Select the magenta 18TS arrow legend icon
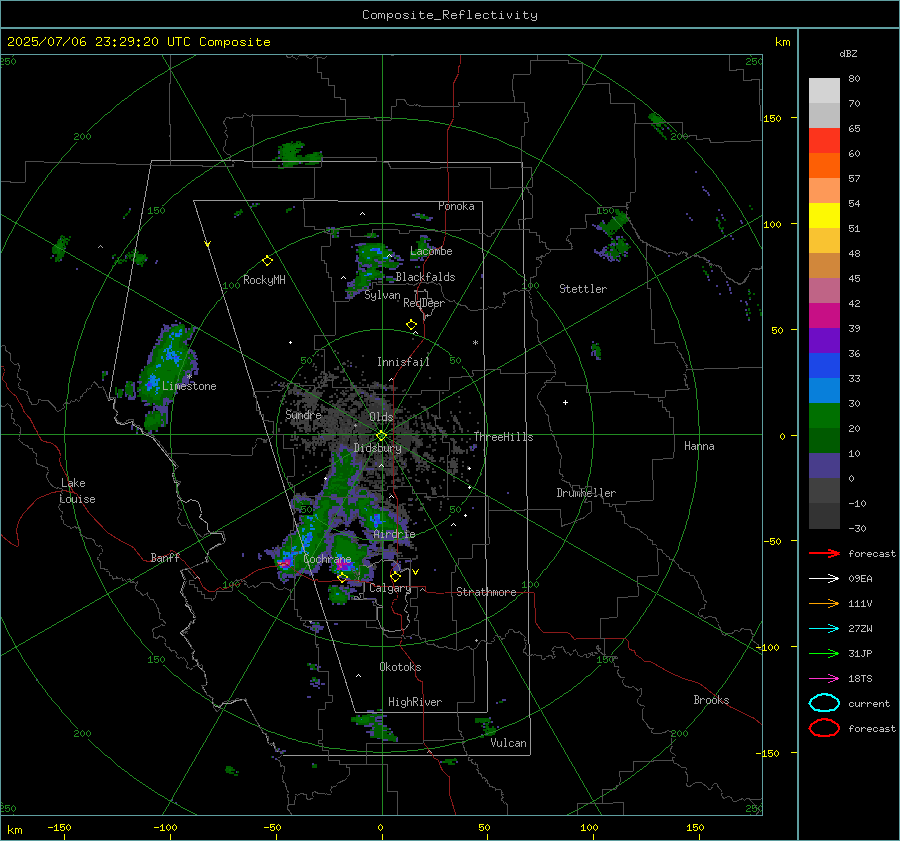The height and width of the screenshot is (841, 900). [824, 679]
